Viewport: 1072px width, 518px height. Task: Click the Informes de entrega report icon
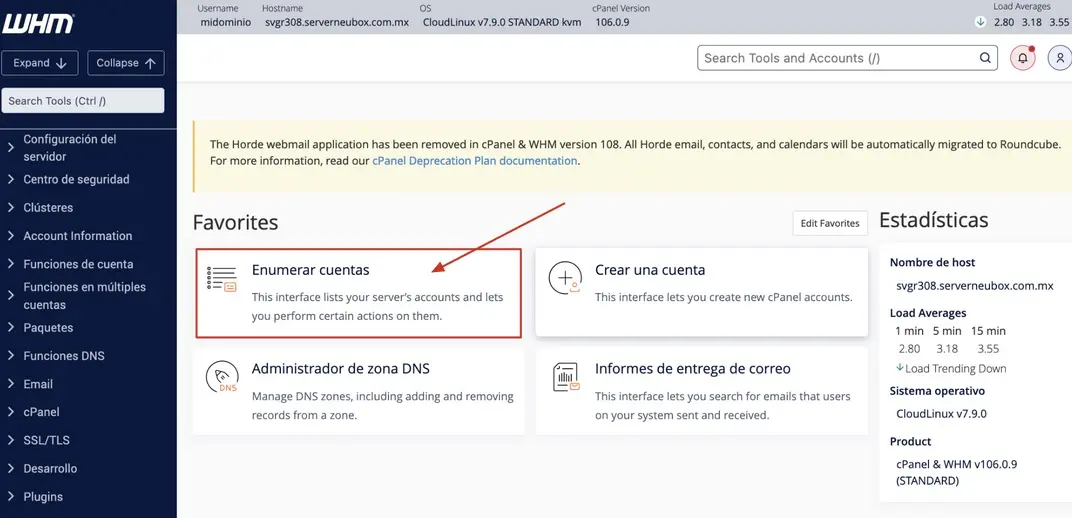[565, 377]
